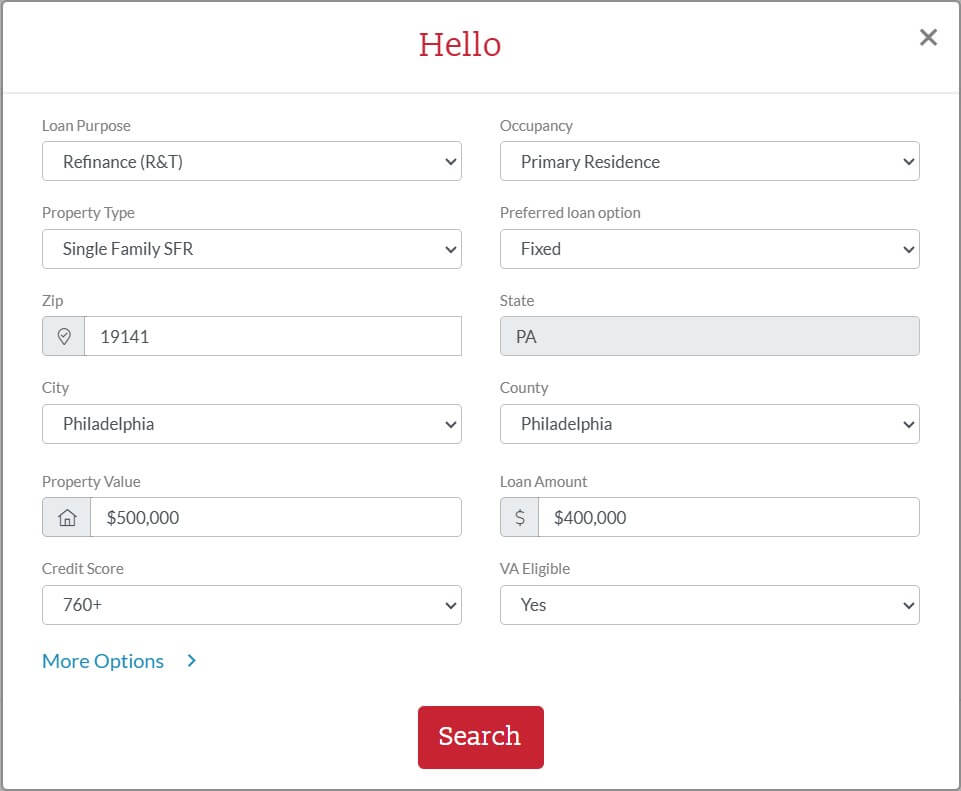Open the Loan Purpose dropdown
Image resolution: width=961 pixels, height=791 pixels.
click(x=251, y=162)
